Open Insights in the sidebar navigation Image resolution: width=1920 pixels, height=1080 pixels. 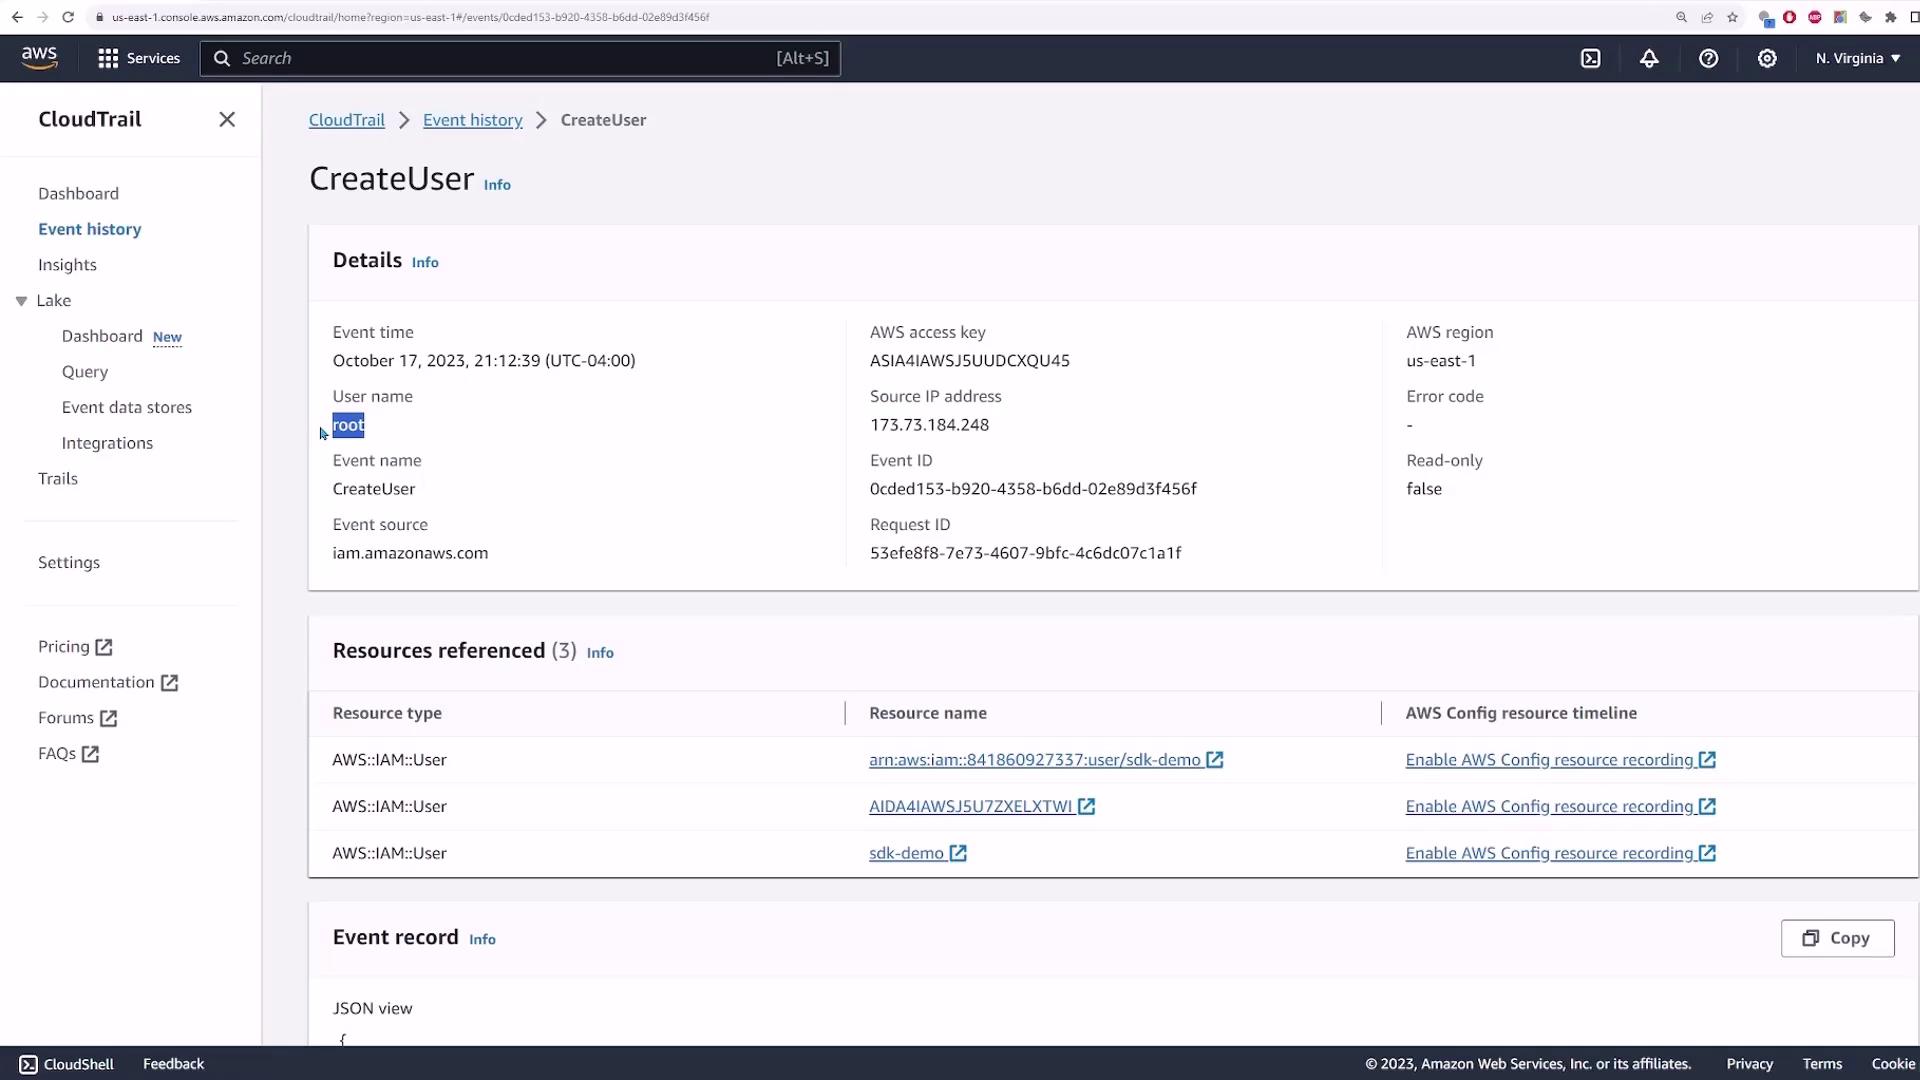point(67,265)
